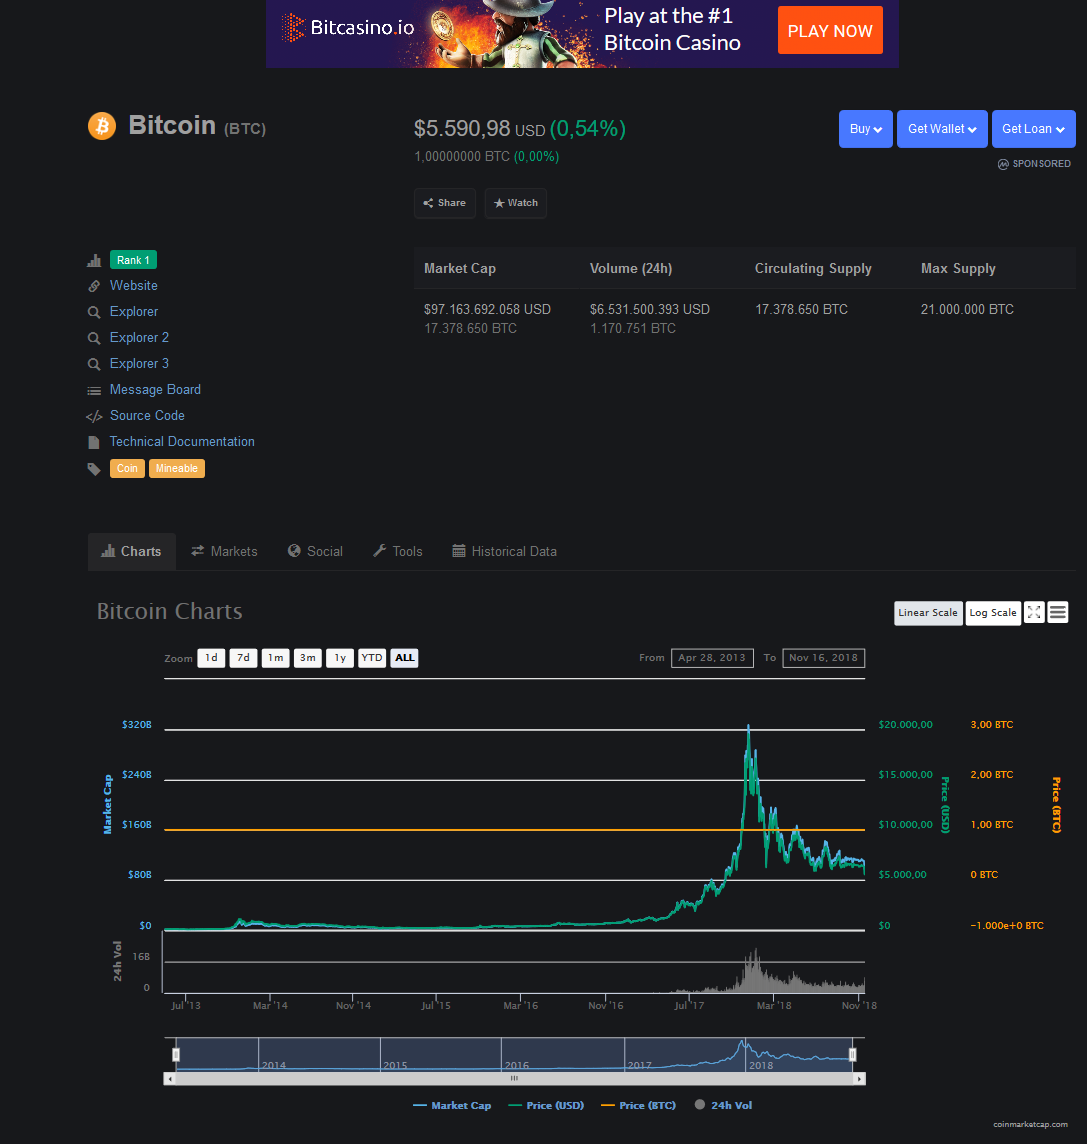Screen dimensions: 1087x1144
Task: Click the 17.378.650 BTC circulating supply value
Action: coord(802,309)
